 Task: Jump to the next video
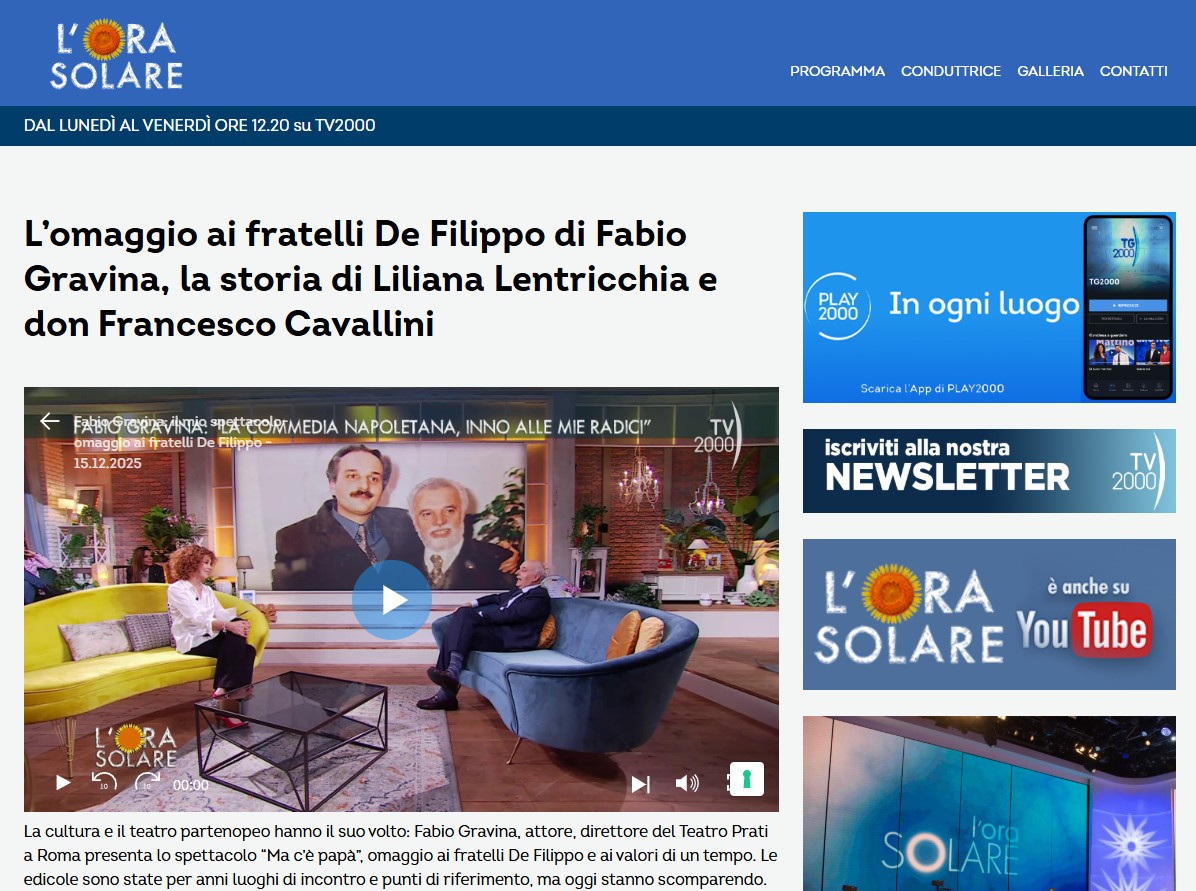[641, 783]
